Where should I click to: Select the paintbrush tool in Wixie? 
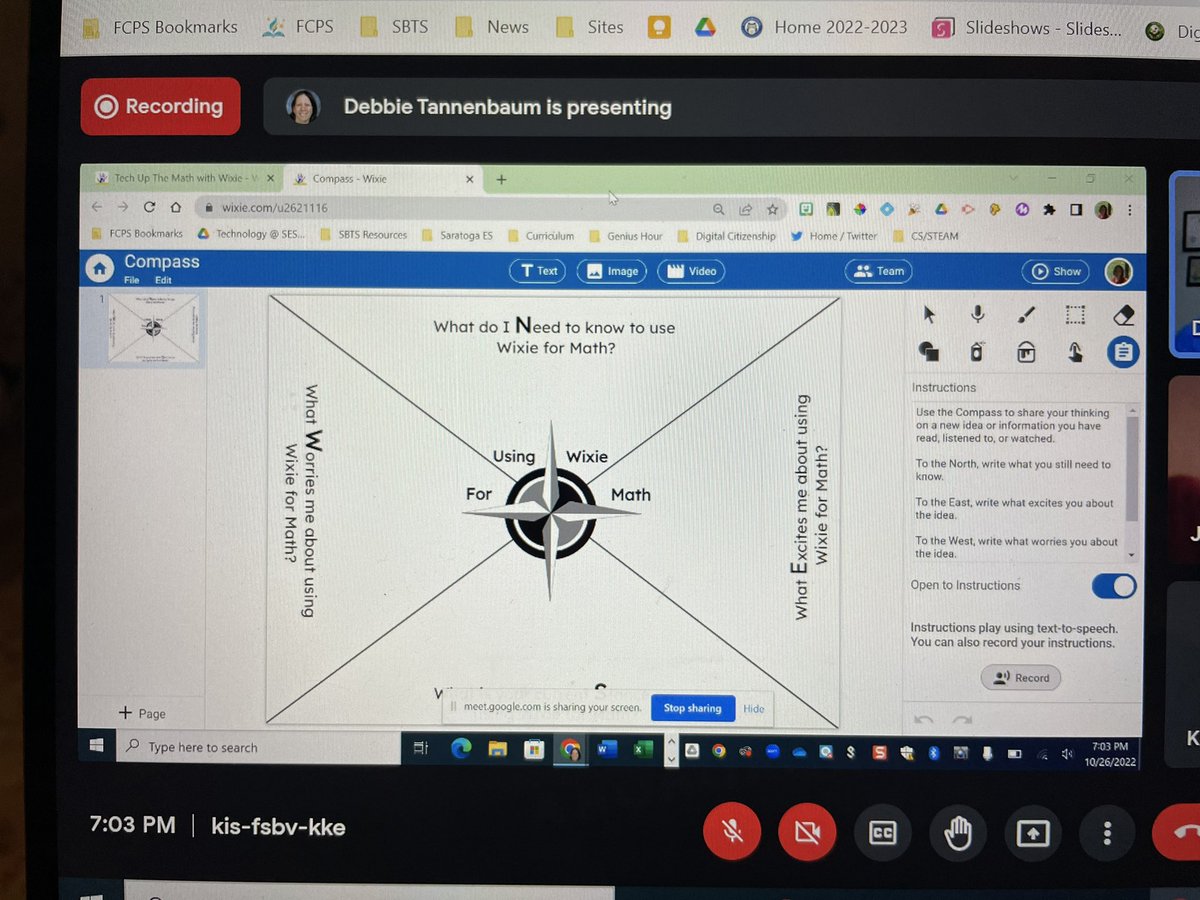[1025, 315]
